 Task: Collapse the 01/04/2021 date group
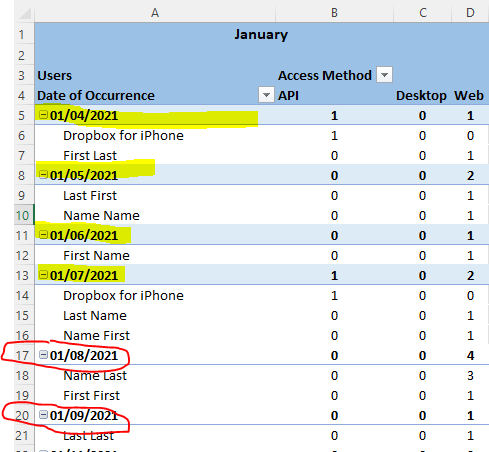pyautogui.click(x=43, y=115)
